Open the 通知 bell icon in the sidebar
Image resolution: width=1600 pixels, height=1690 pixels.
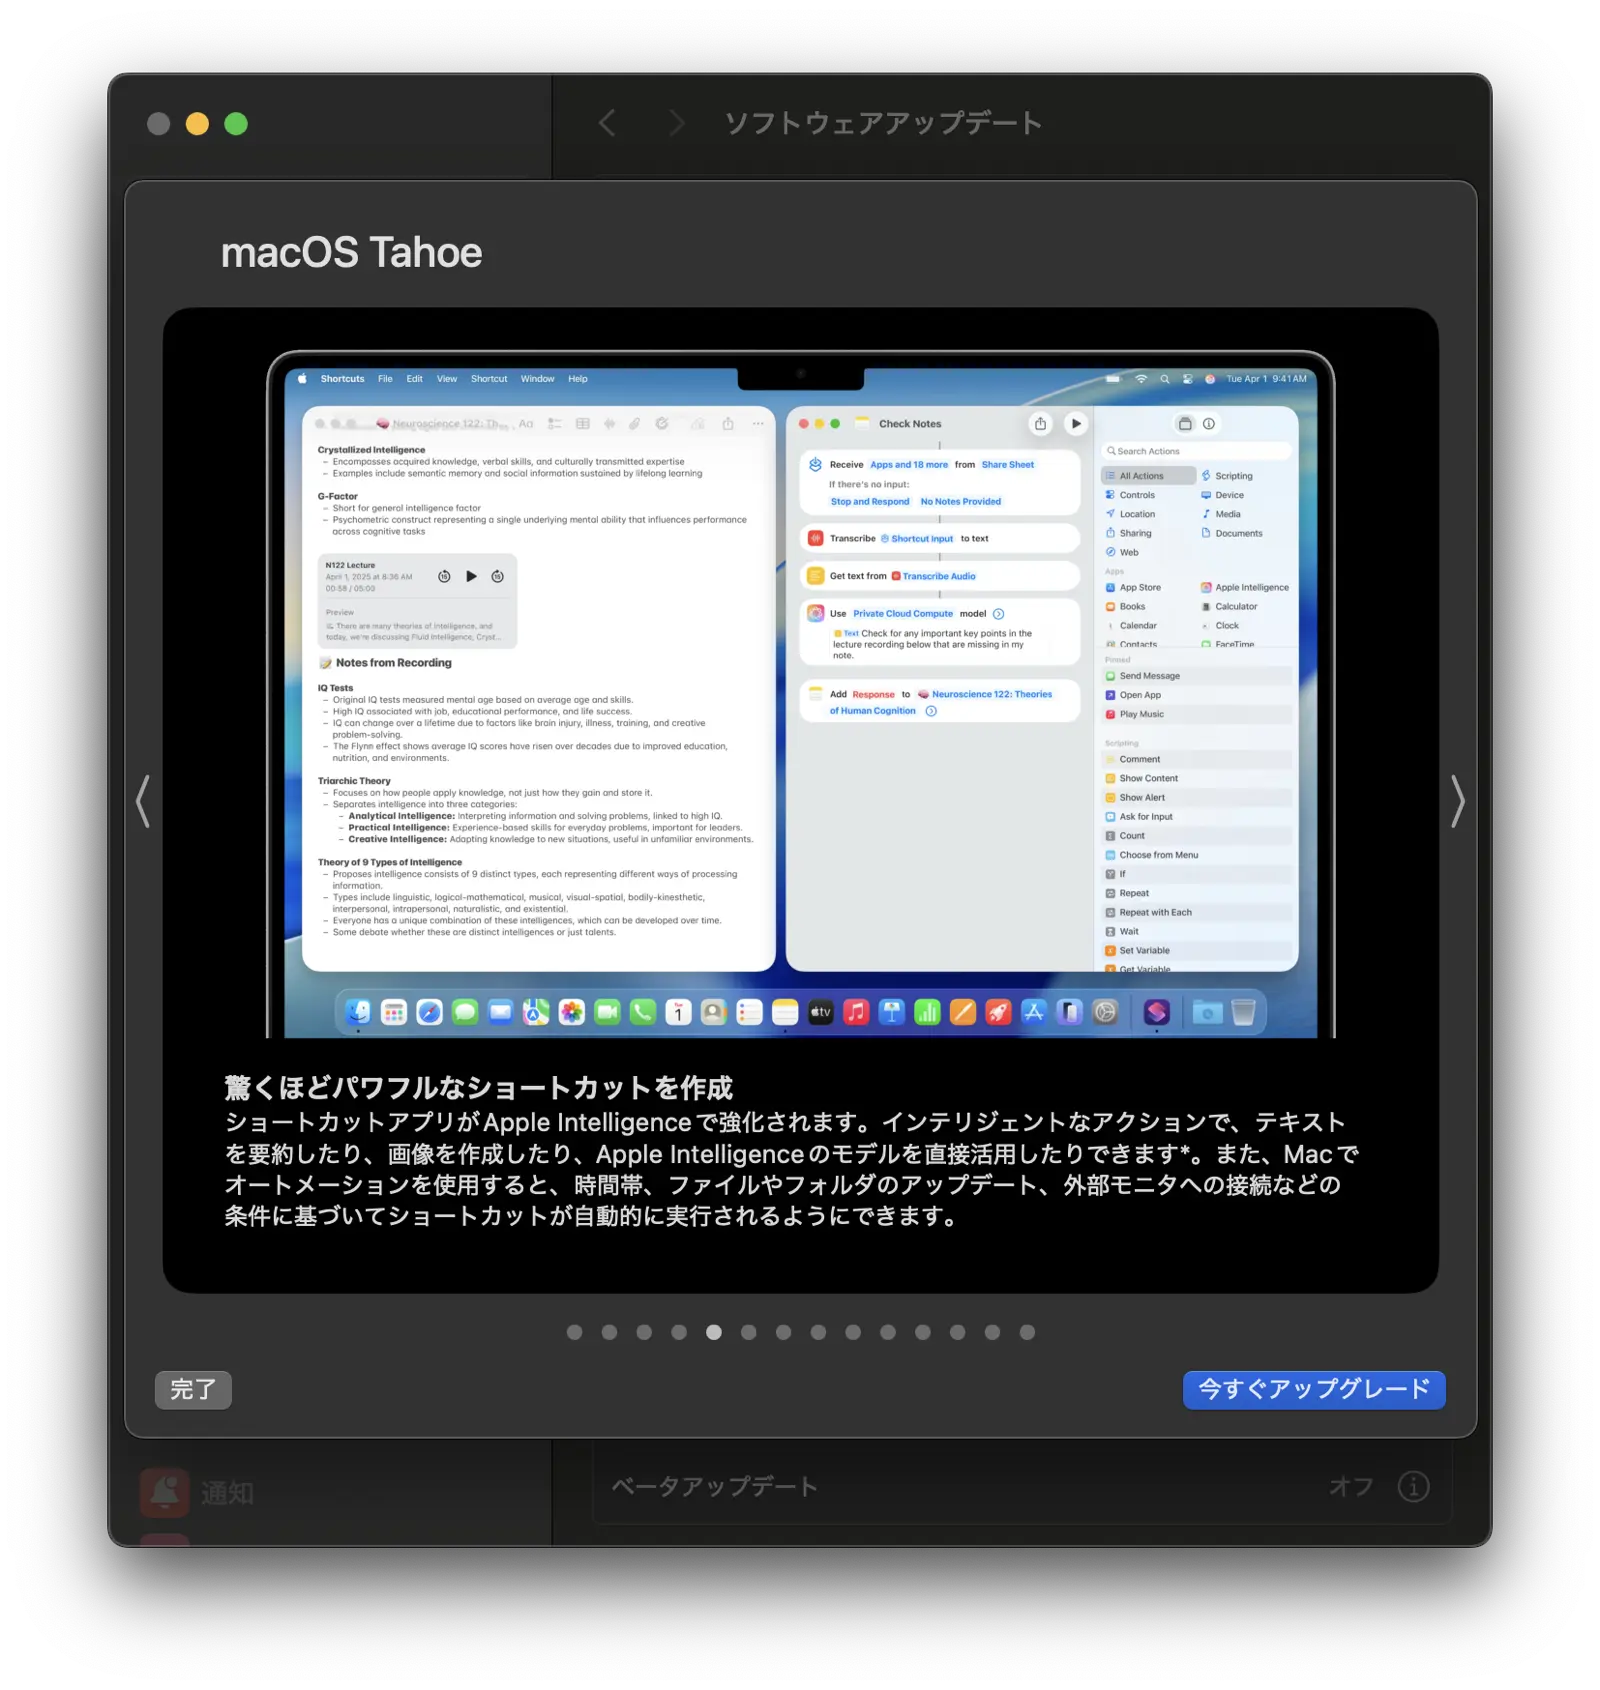pyautogui.click(x=165, y=1492)
